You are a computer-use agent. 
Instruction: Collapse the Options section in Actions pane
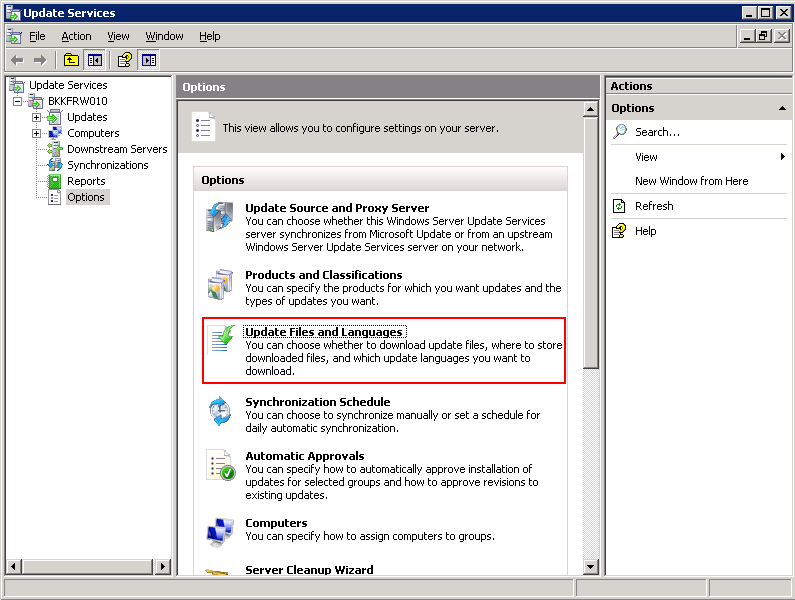pyautogui.click(x=782, y=108)
